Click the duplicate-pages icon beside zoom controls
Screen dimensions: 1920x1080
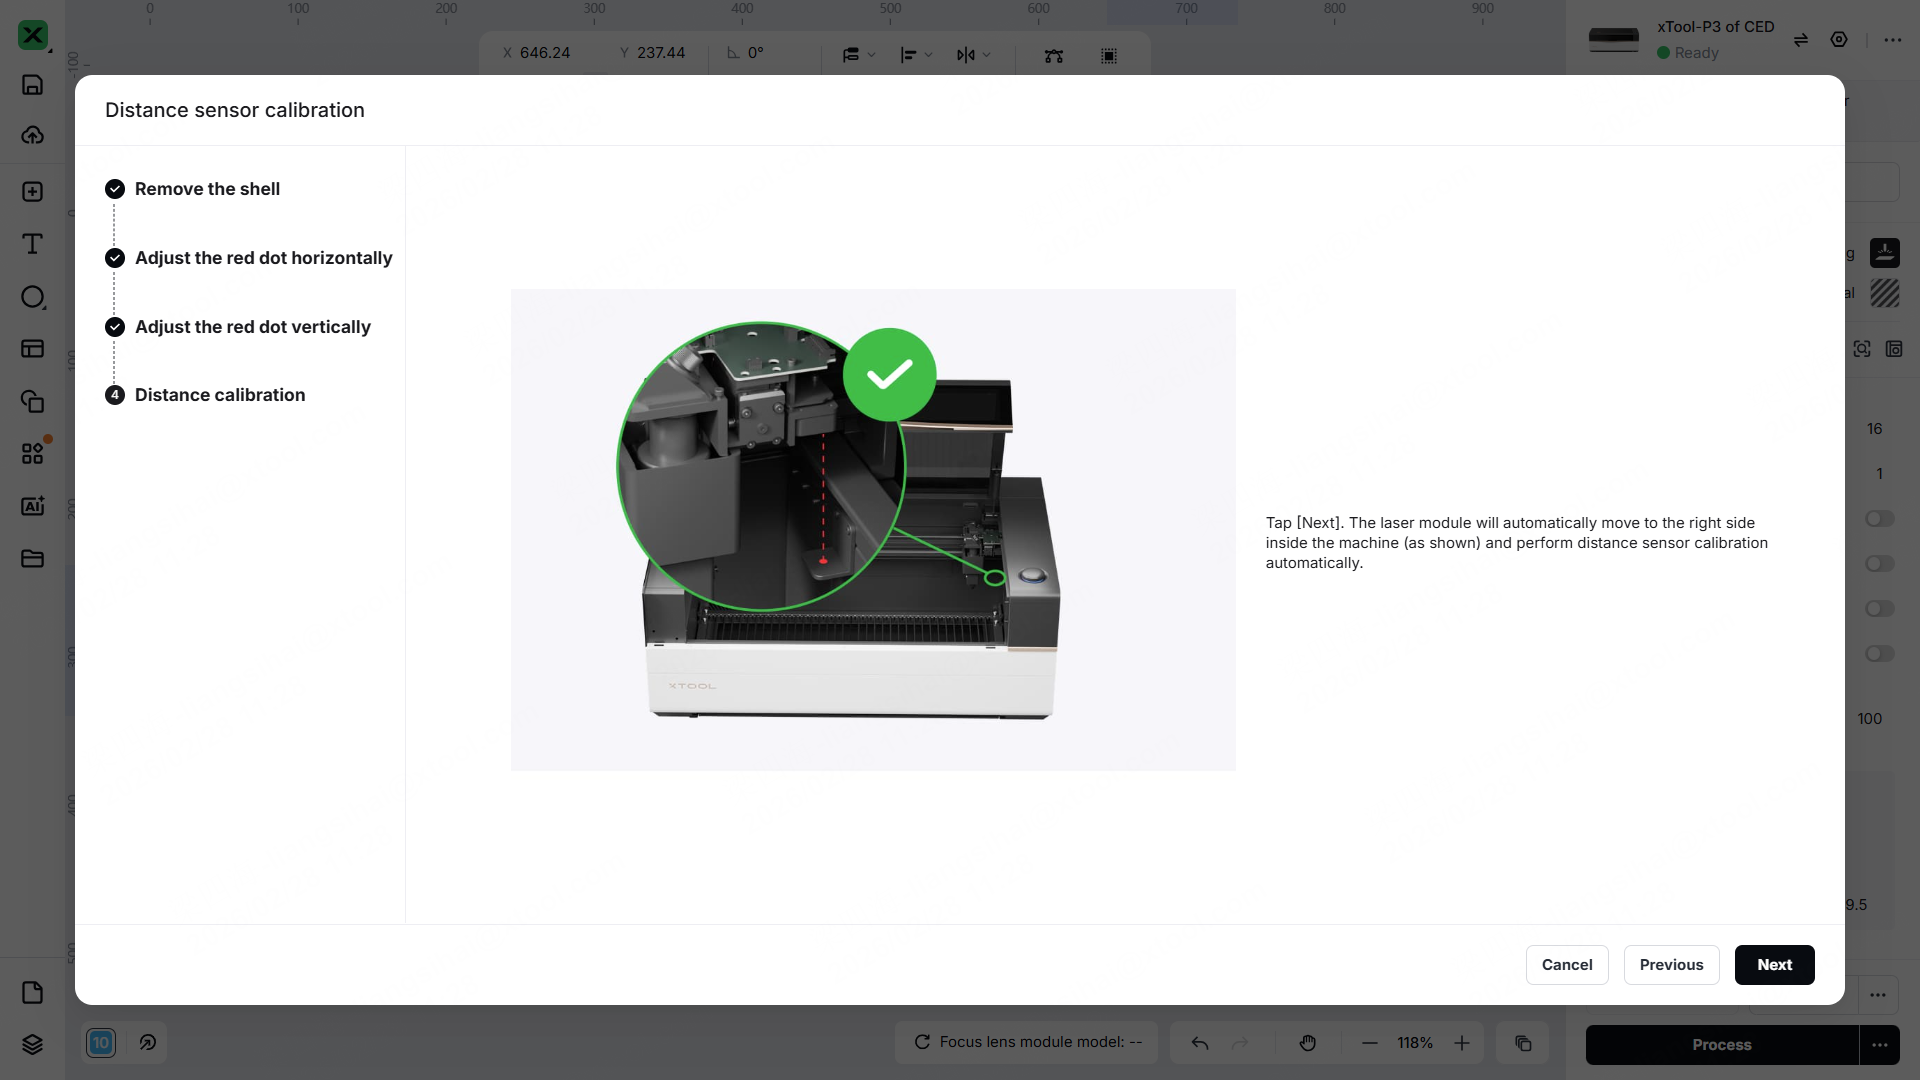point(1523,1043)
